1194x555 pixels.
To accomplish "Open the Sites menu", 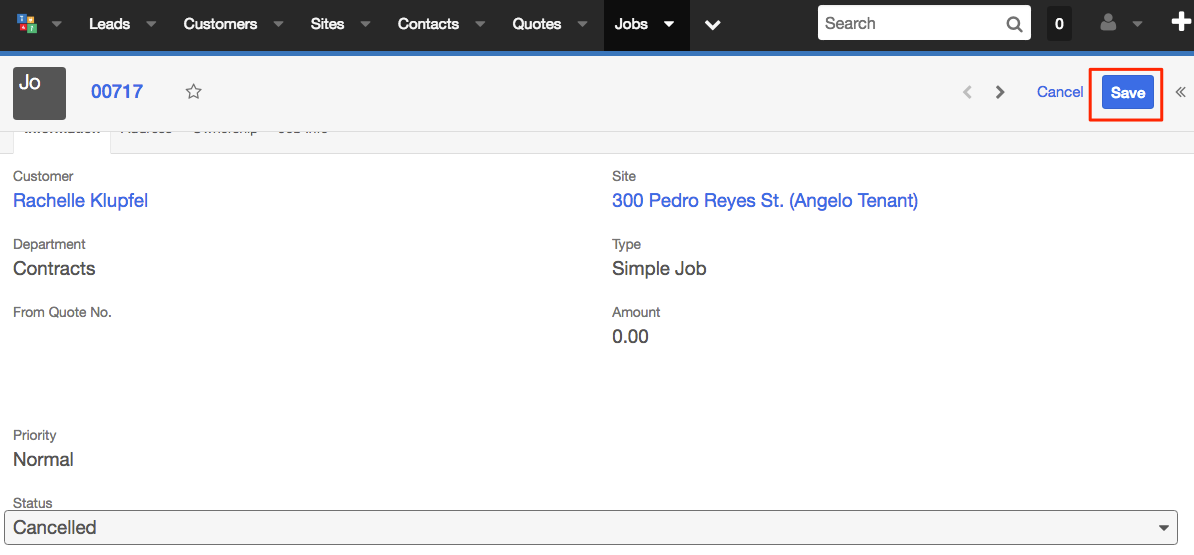I will 327,24.
